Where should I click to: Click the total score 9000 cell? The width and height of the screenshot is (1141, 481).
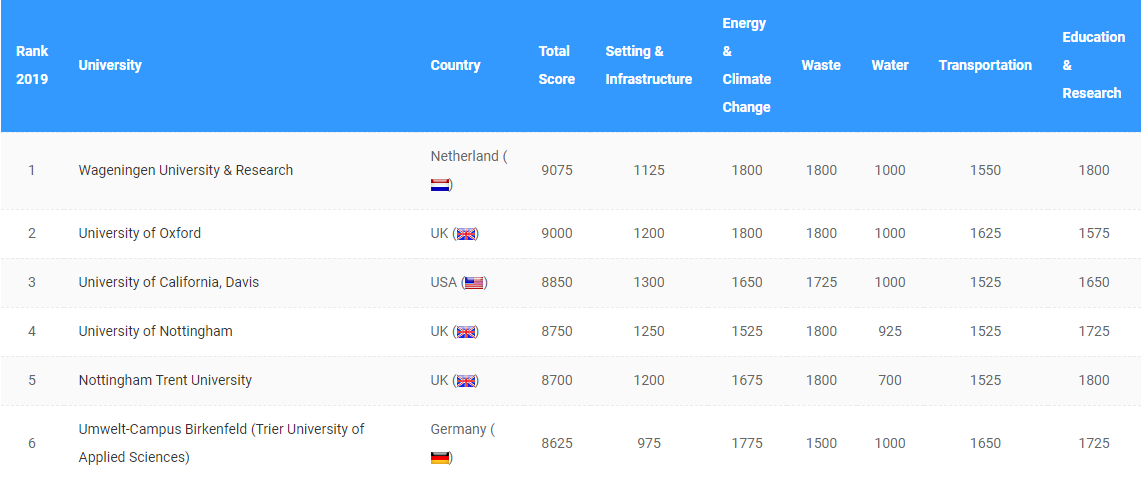pyautogui.click(x=557, y=233)
